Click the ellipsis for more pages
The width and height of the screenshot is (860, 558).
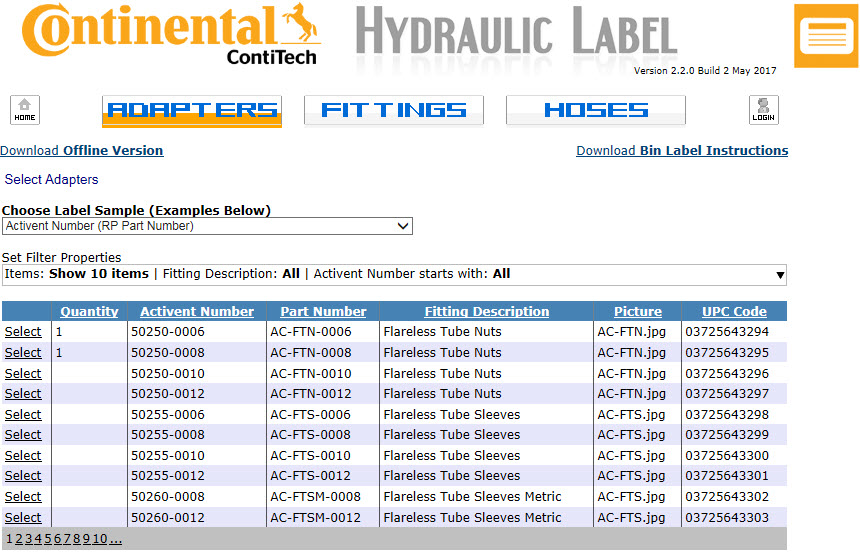(116, 539)
